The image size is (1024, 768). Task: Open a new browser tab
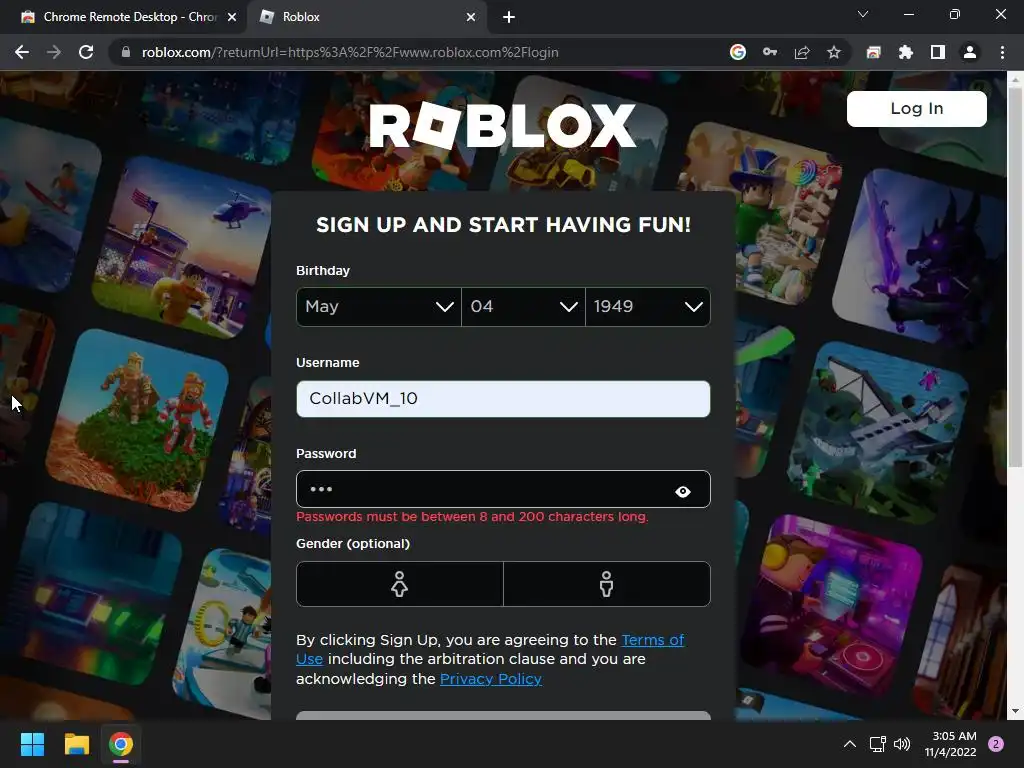coord(509,17)
